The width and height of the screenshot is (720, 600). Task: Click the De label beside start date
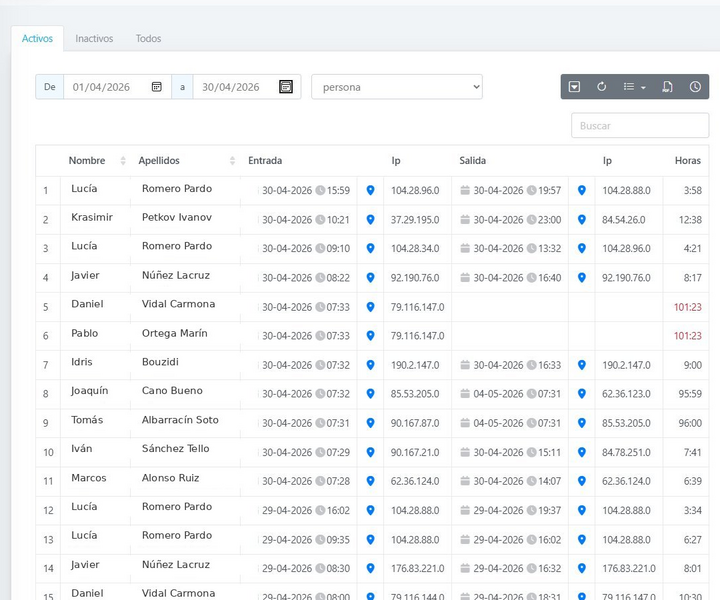[x=50, y=87]
